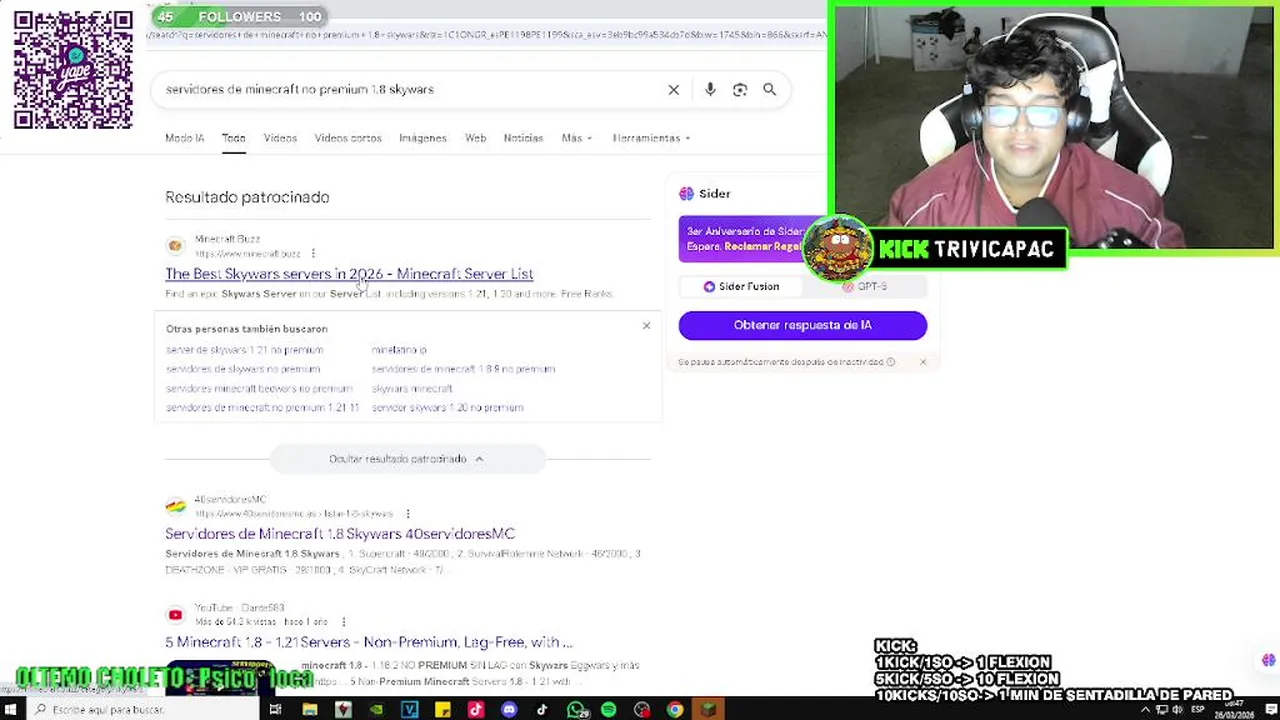Open WhatsApp from the taskbar
The height and width of the screenshot is (720, 1280).
(x=576, y=710)
